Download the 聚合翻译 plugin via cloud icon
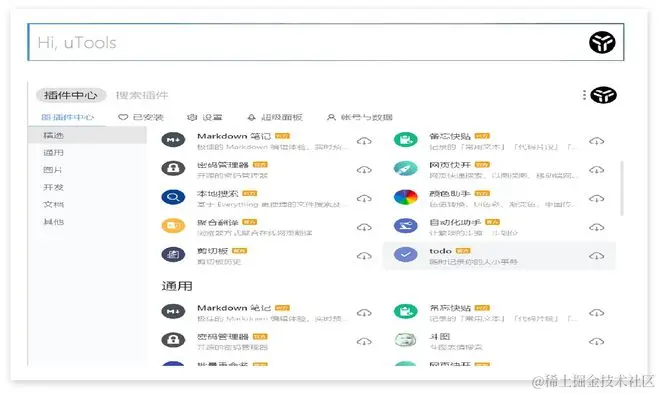 (364, 227)
